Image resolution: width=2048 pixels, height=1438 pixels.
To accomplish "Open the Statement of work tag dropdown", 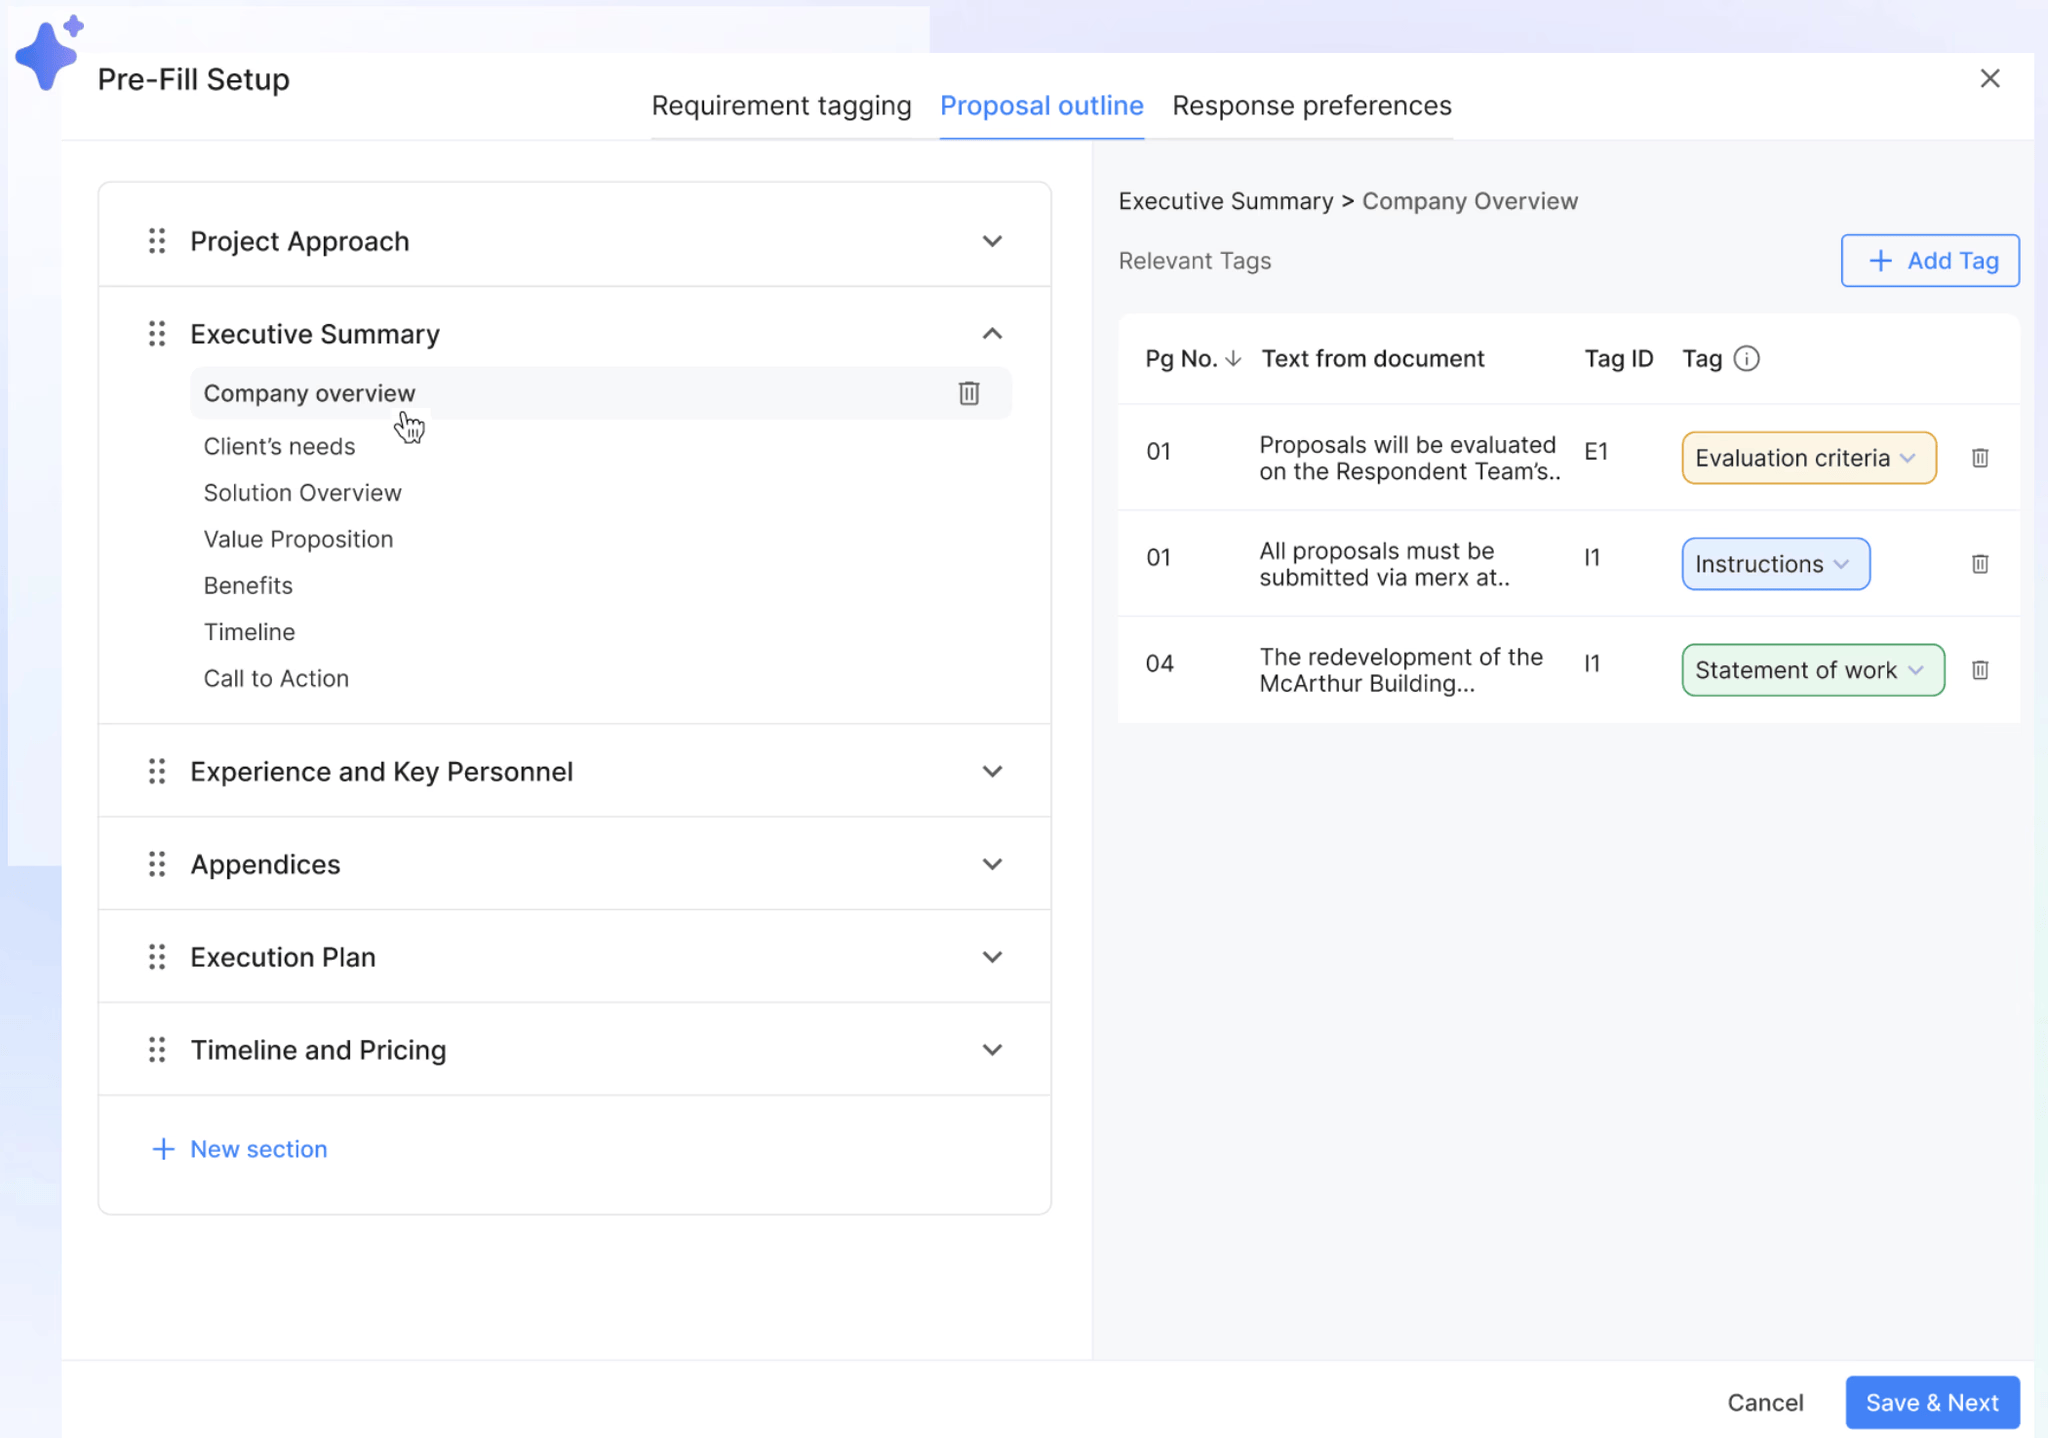I will click(x=1916, y=670).
